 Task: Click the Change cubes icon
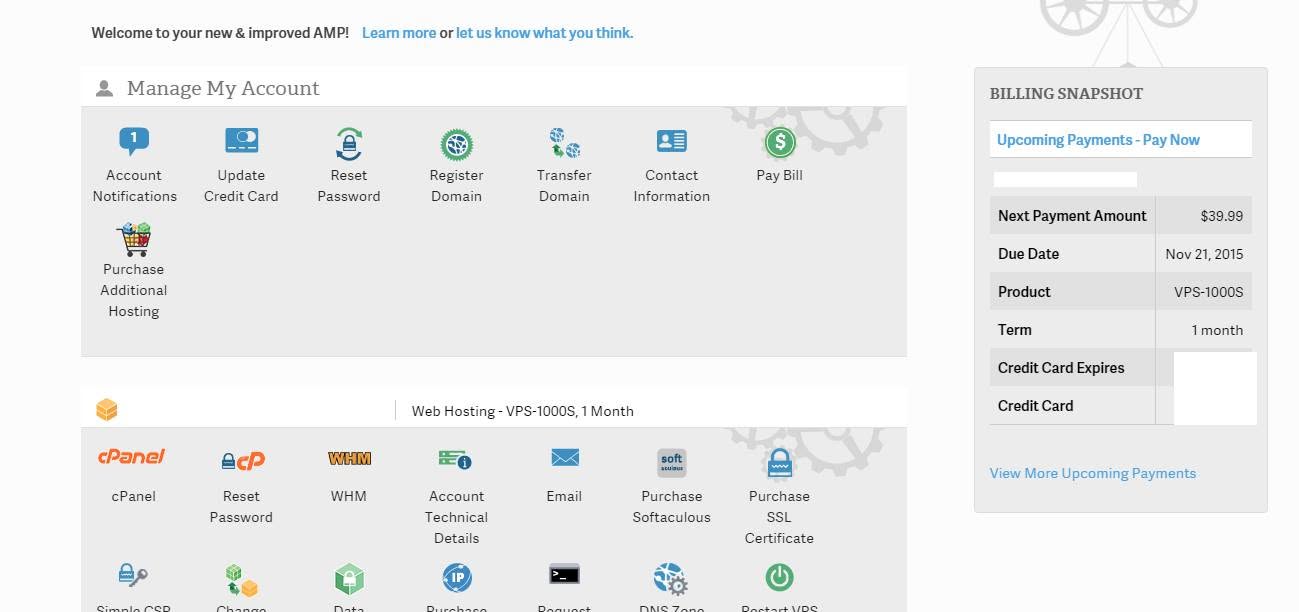point(241,580)
